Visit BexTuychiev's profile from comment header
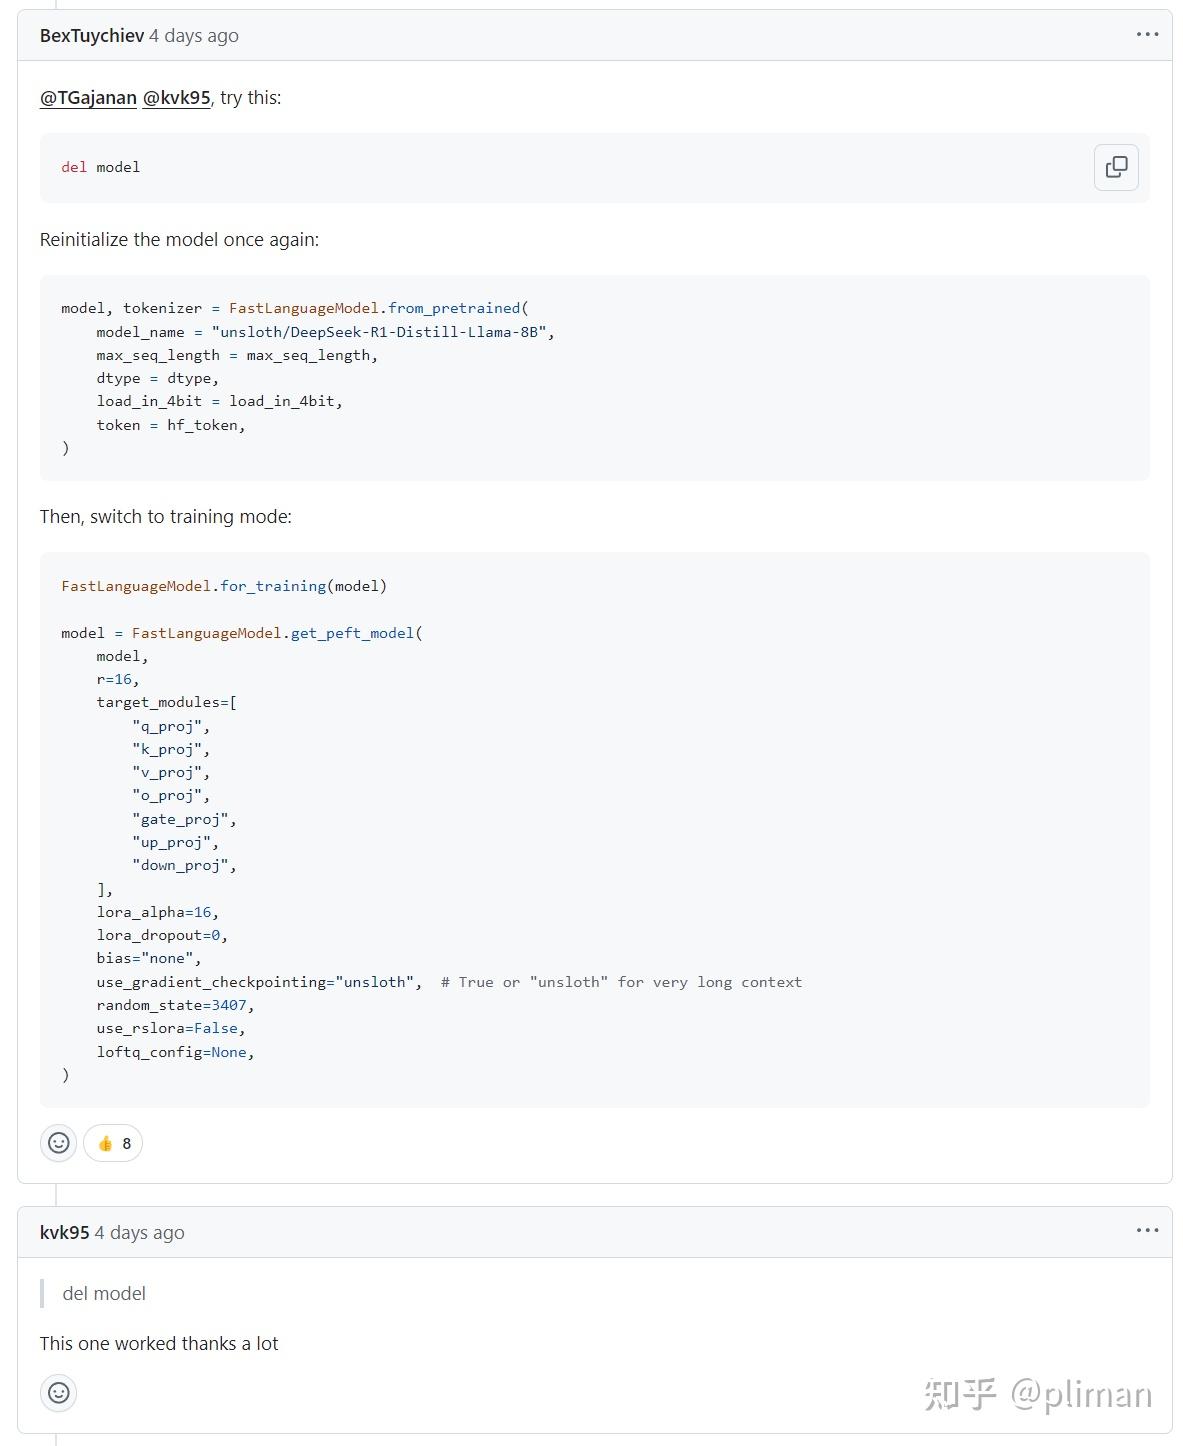This screenshot has width=1183, height=1446. tap(92, 35)
